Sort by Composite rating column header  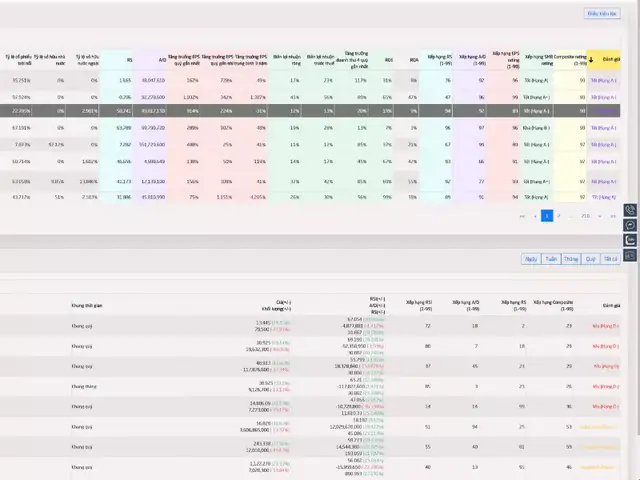tap(568, 60)
